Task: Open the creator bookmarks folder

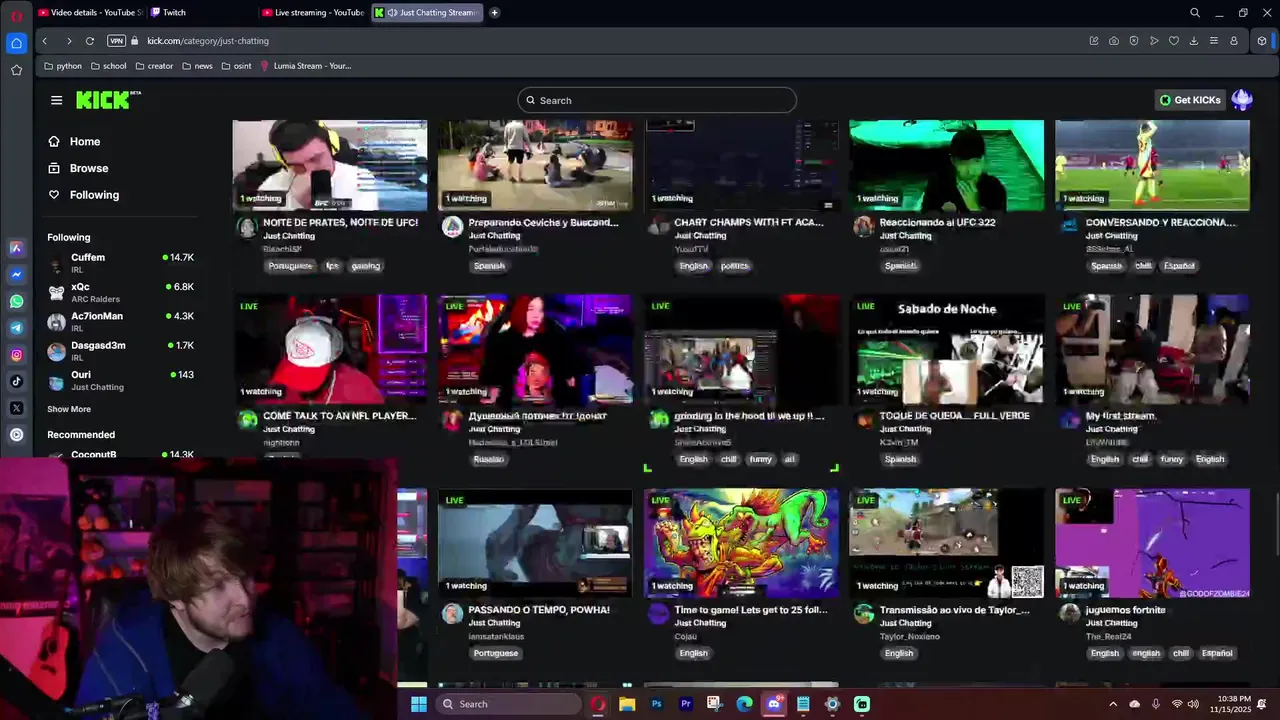Action: coord(154,66)
